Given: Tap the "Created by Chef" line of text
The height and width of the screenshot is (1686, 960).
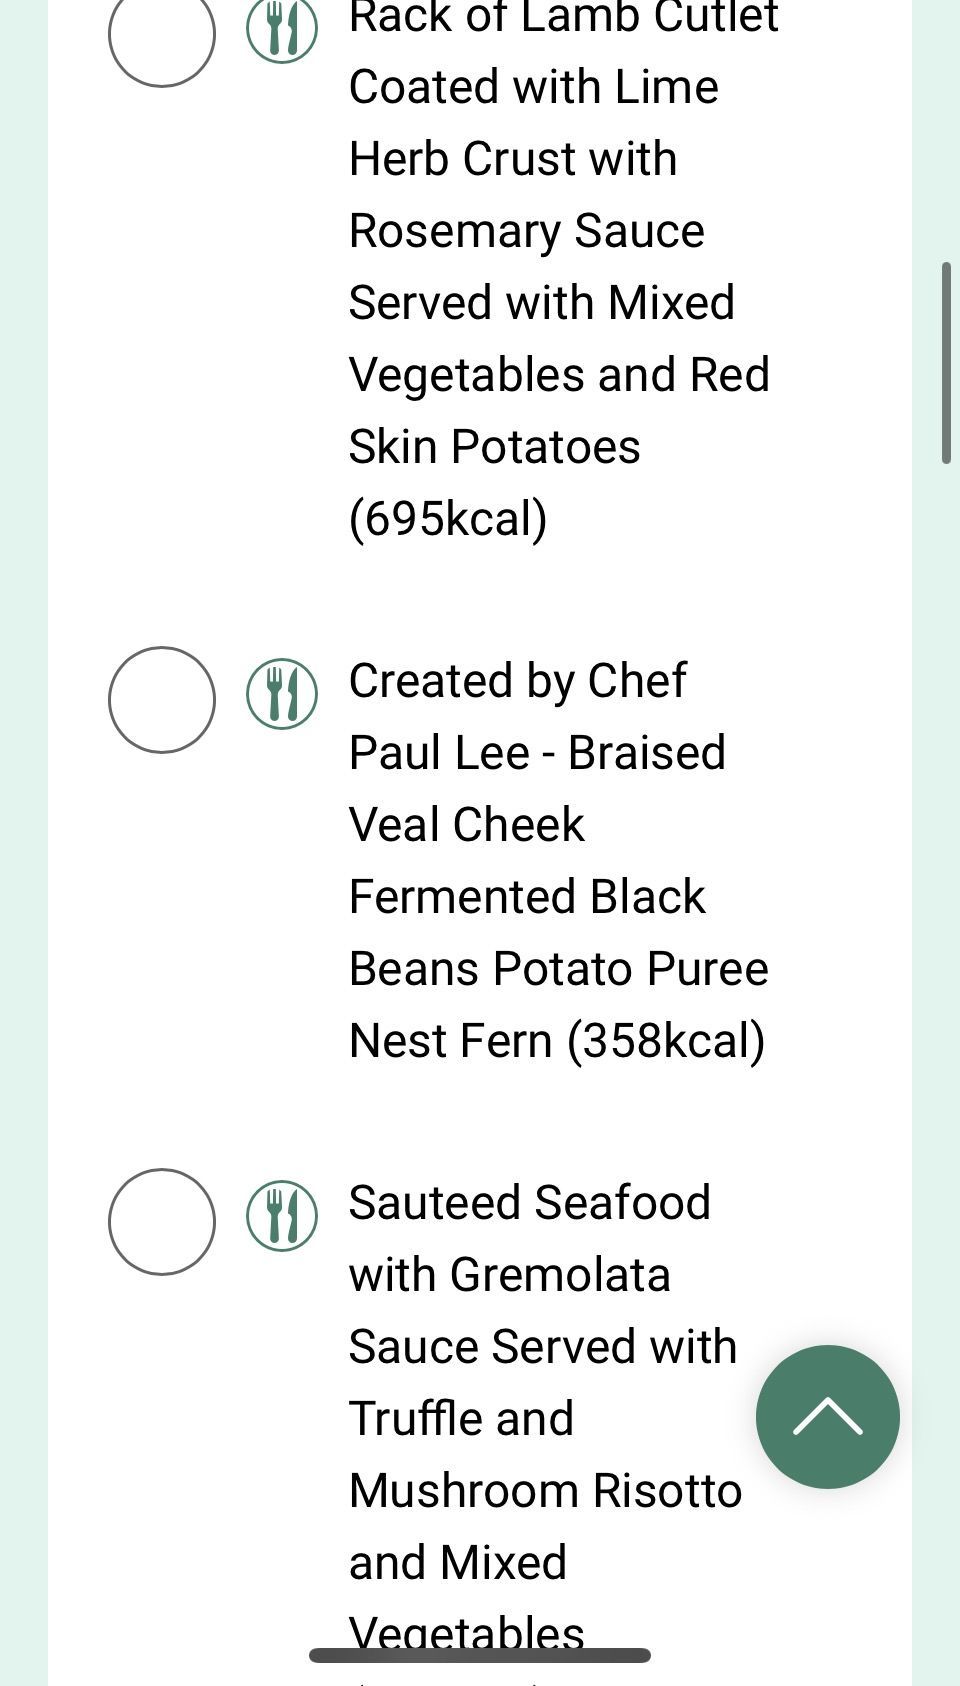Looking at the screenshot, I should pos(518,682).
